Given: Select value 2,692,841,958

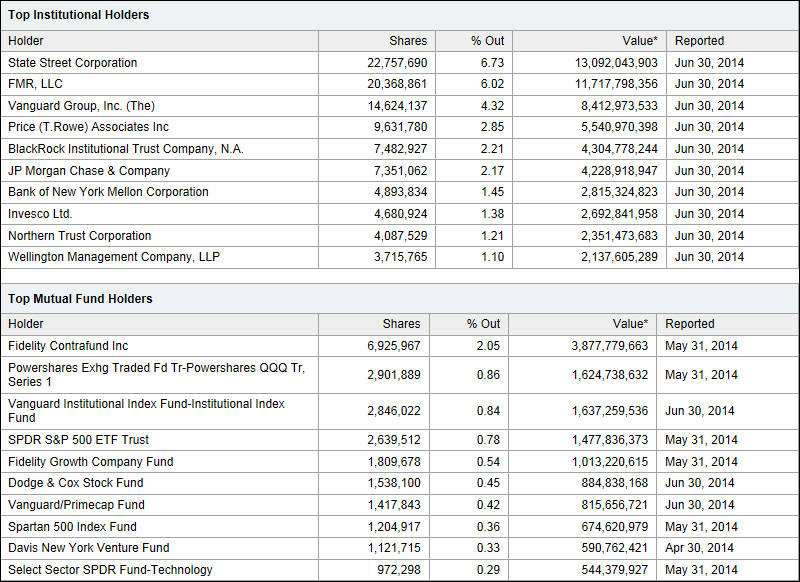Looking at the screenshot, I should tap(619, 214).
